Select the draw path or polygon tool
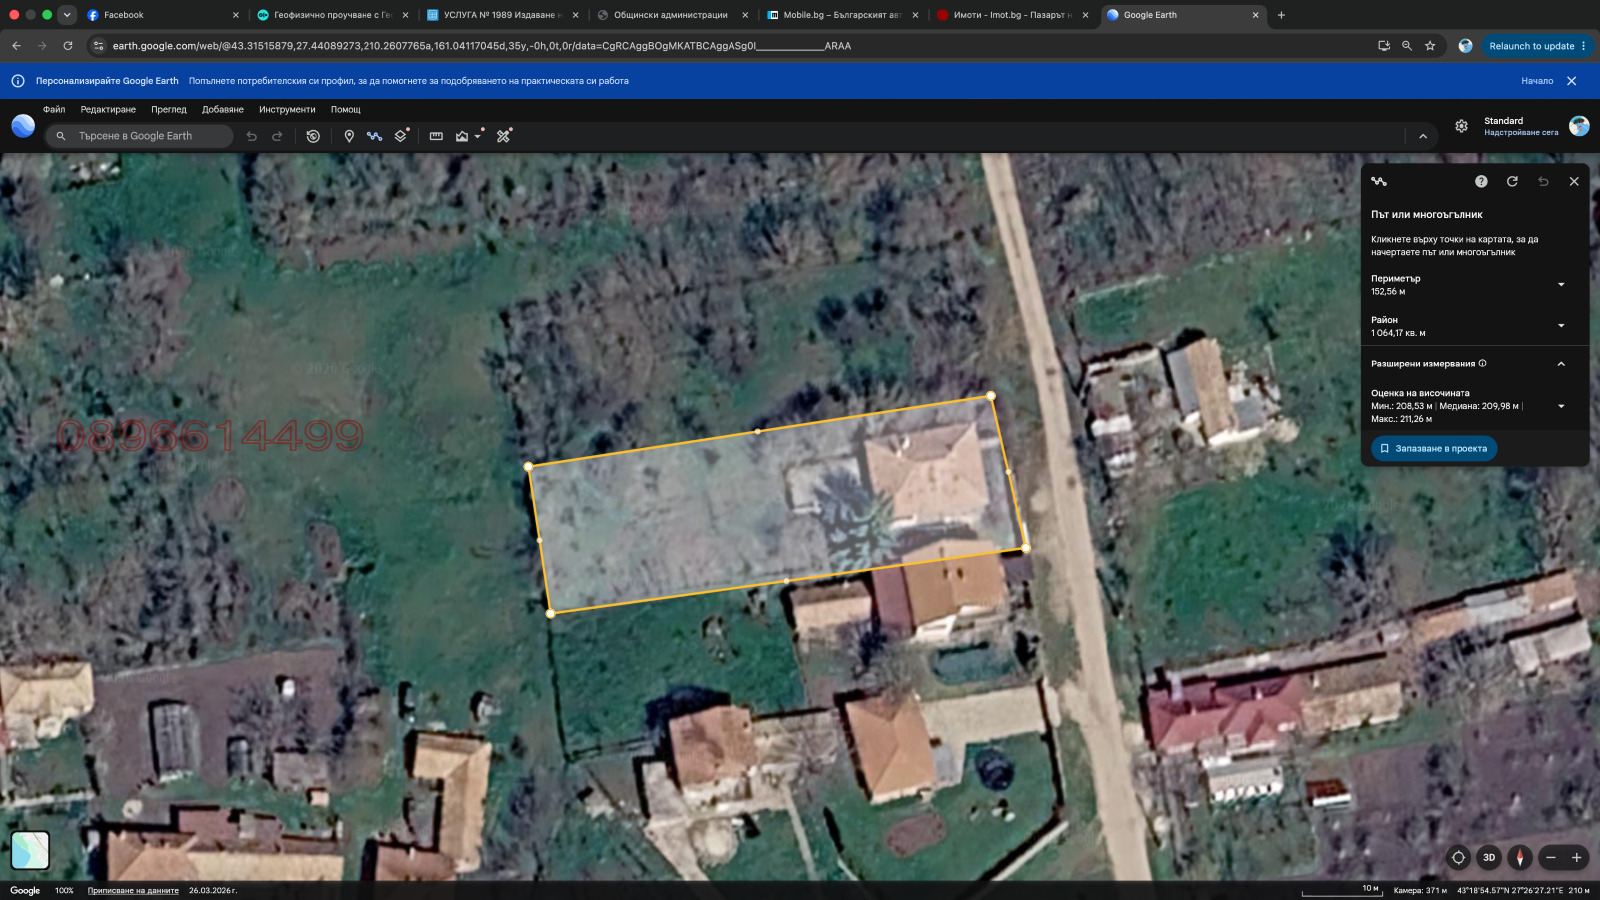The height and width of the screenshot is (900, 1600). click(374, 136)
